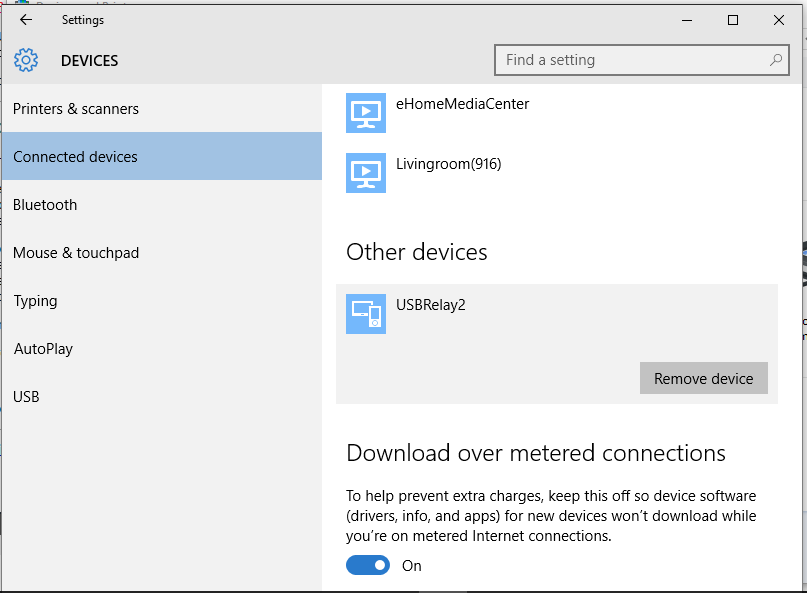The width and height of the screenshot is (807, 593).
Task: Click the Devices gear icon
Action: 26,60
